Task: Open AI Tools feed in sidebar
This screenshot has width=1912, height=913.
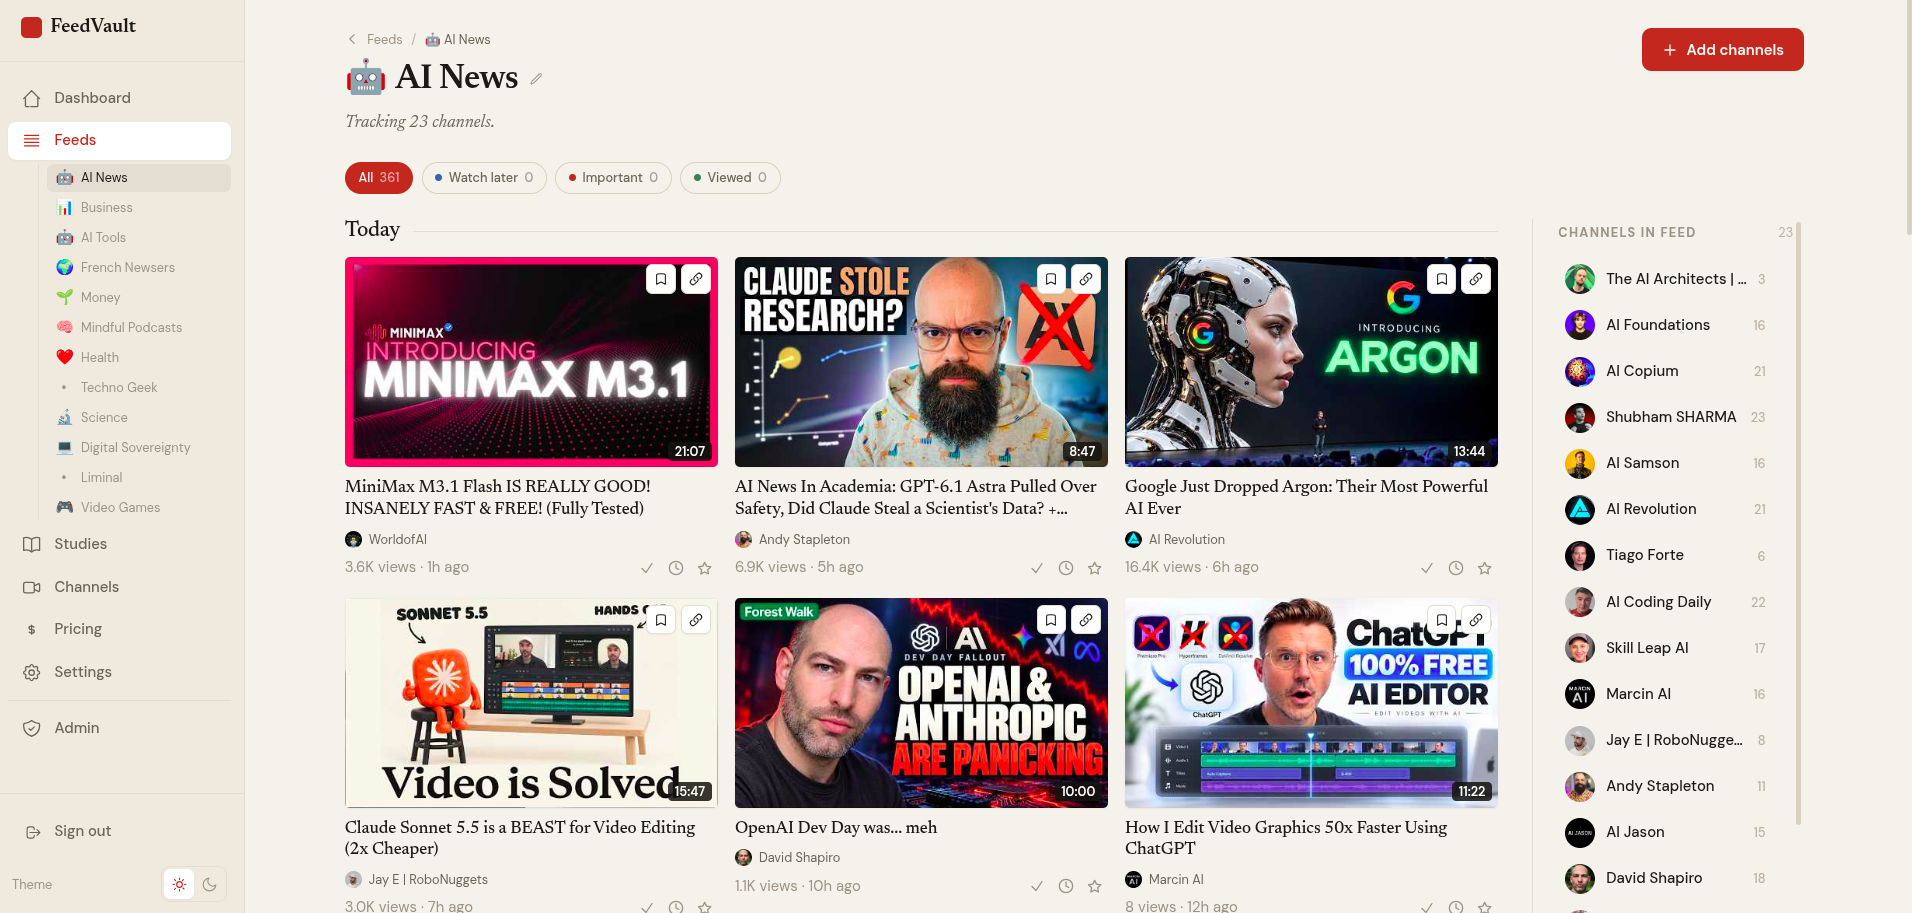Action: click(x=139, y=238)
